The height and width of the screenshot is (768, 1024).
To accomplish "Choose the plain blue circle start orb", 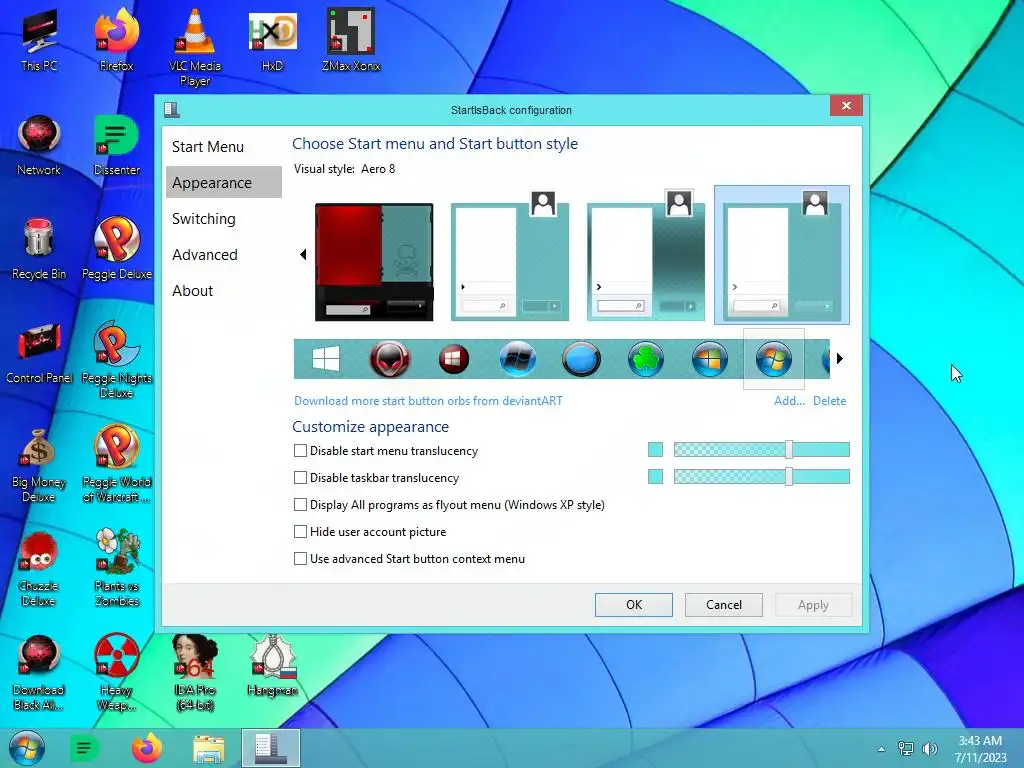I will [x=581, y=359].
